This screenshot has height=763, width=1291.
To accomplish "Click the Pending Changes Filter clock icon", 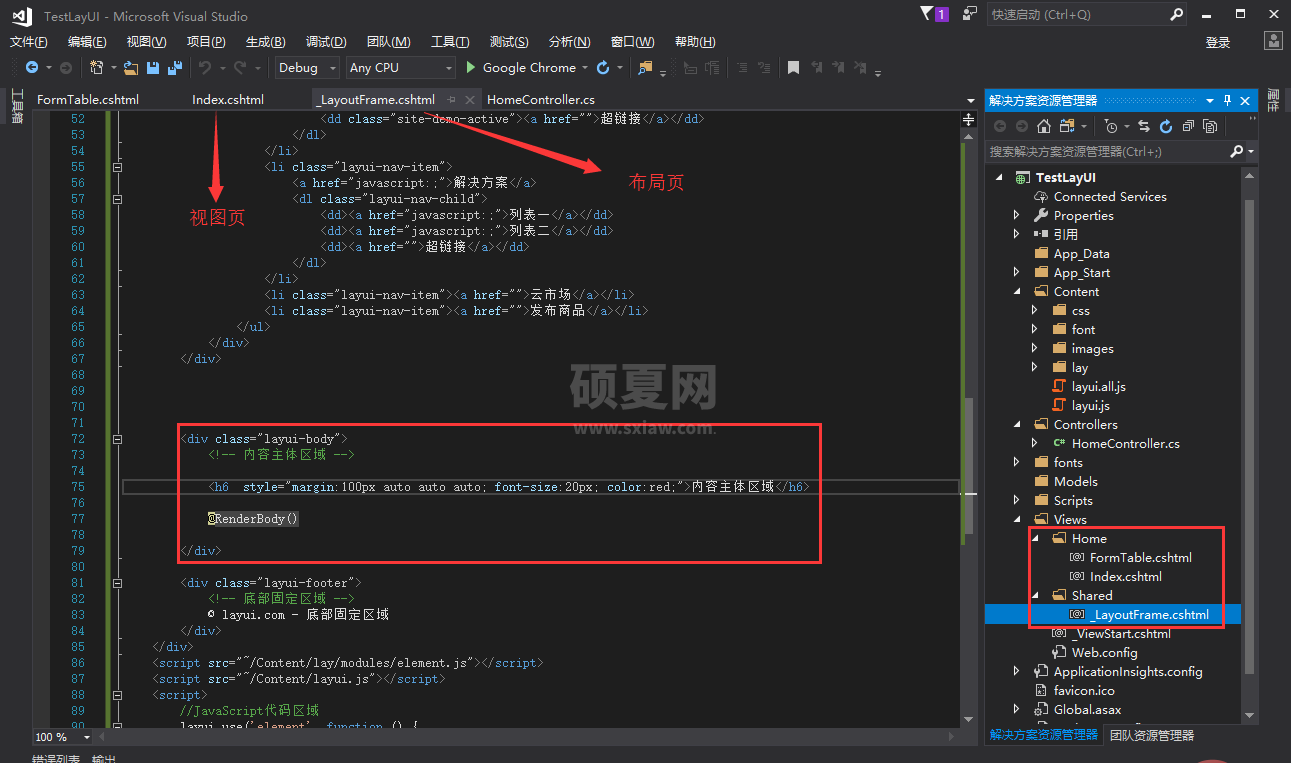I will [1110, 126].
